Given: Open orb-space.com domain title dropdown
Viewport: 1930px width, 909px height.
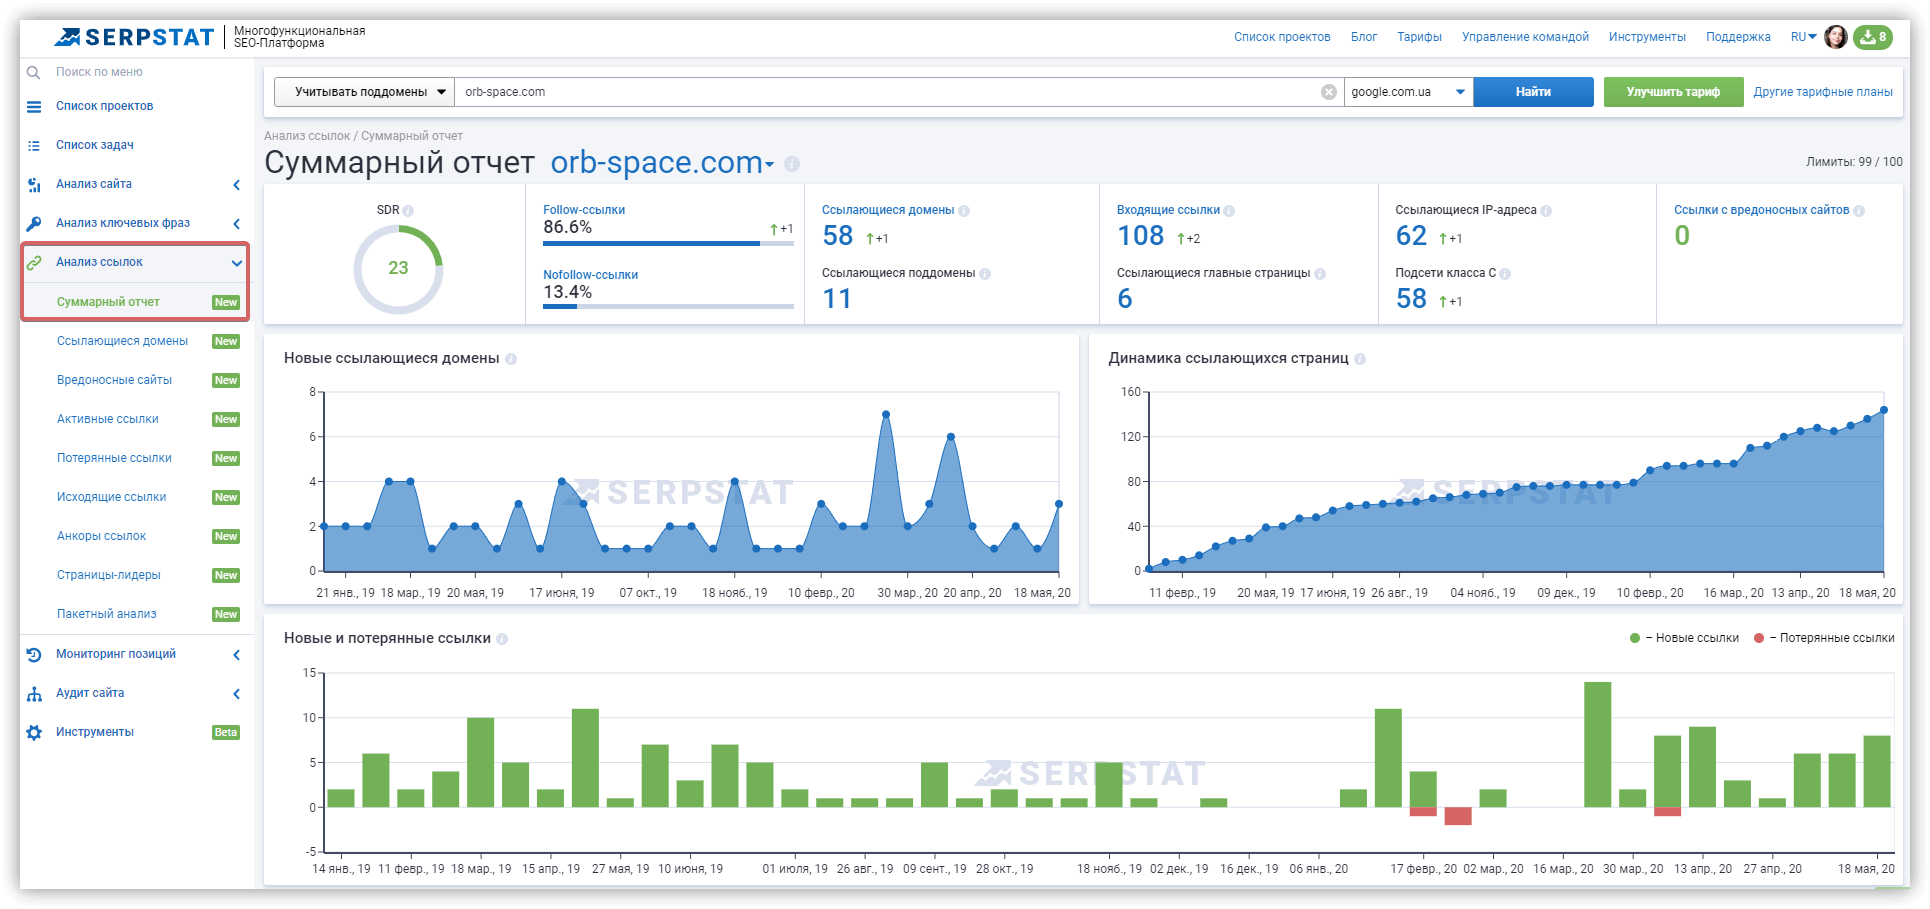Looking at the screenshot, I should pos(662,163).
